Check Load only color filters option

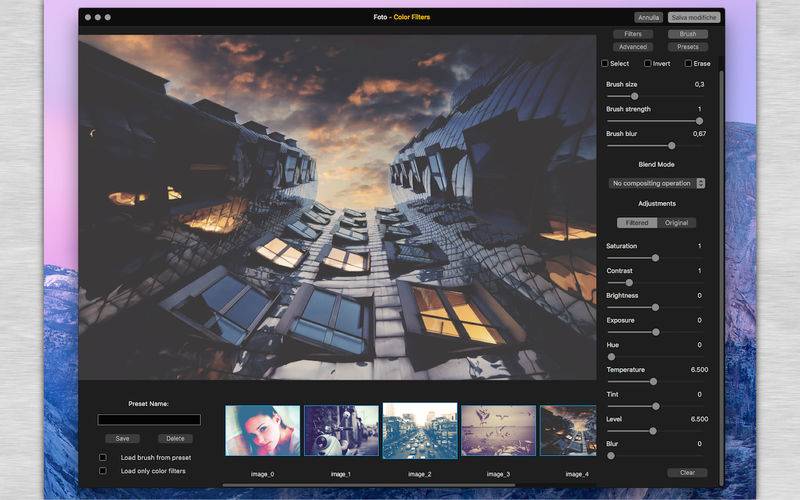click(x=102, y=470)
